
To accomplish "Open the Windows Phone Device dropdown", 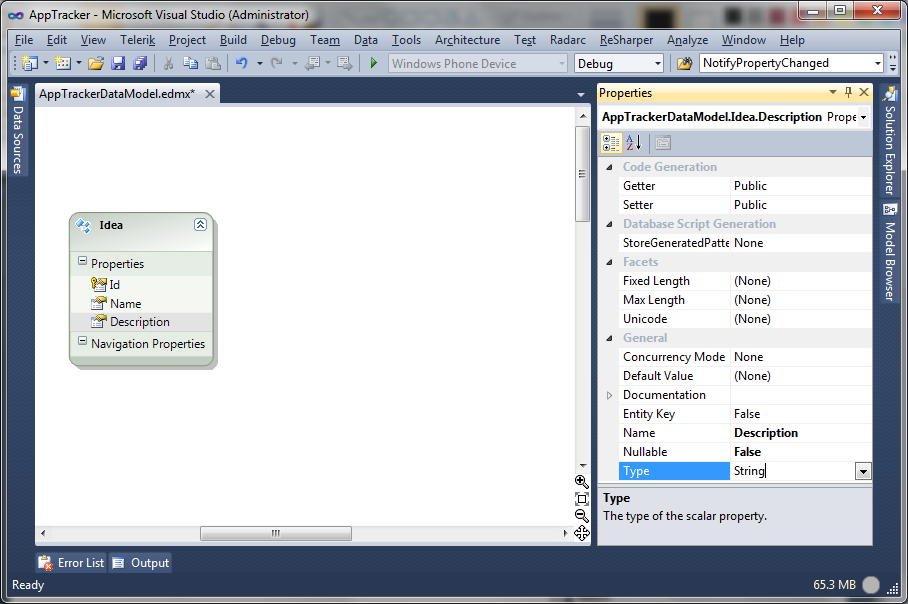I will click(x=562, y=63).
